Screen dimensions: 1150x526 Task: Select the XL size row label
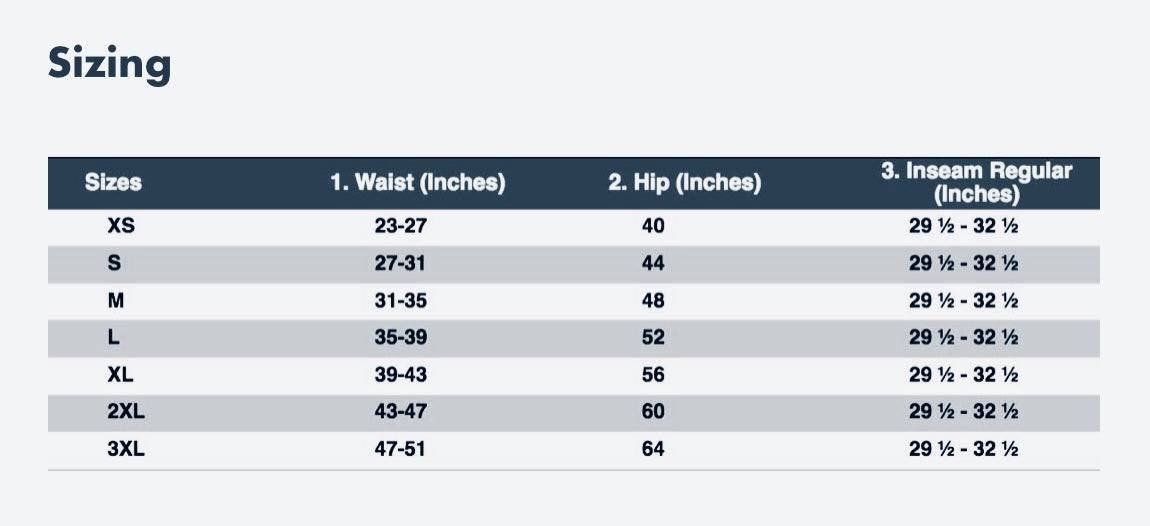click(x=120, y=375)
